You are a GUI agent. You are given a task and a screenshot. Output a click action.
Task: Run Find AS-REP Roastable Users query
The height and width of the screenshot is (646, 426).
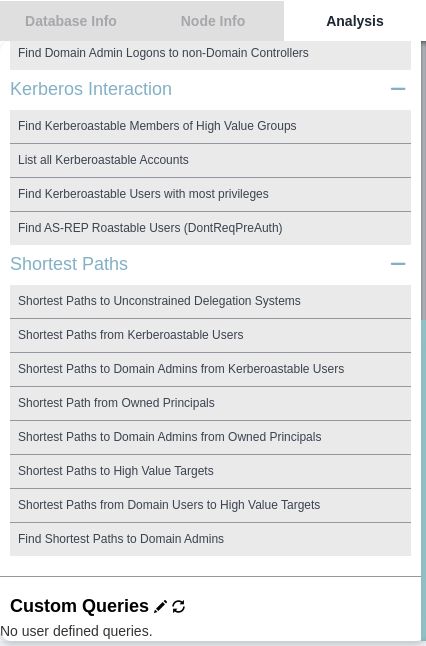tap(210, 228)
